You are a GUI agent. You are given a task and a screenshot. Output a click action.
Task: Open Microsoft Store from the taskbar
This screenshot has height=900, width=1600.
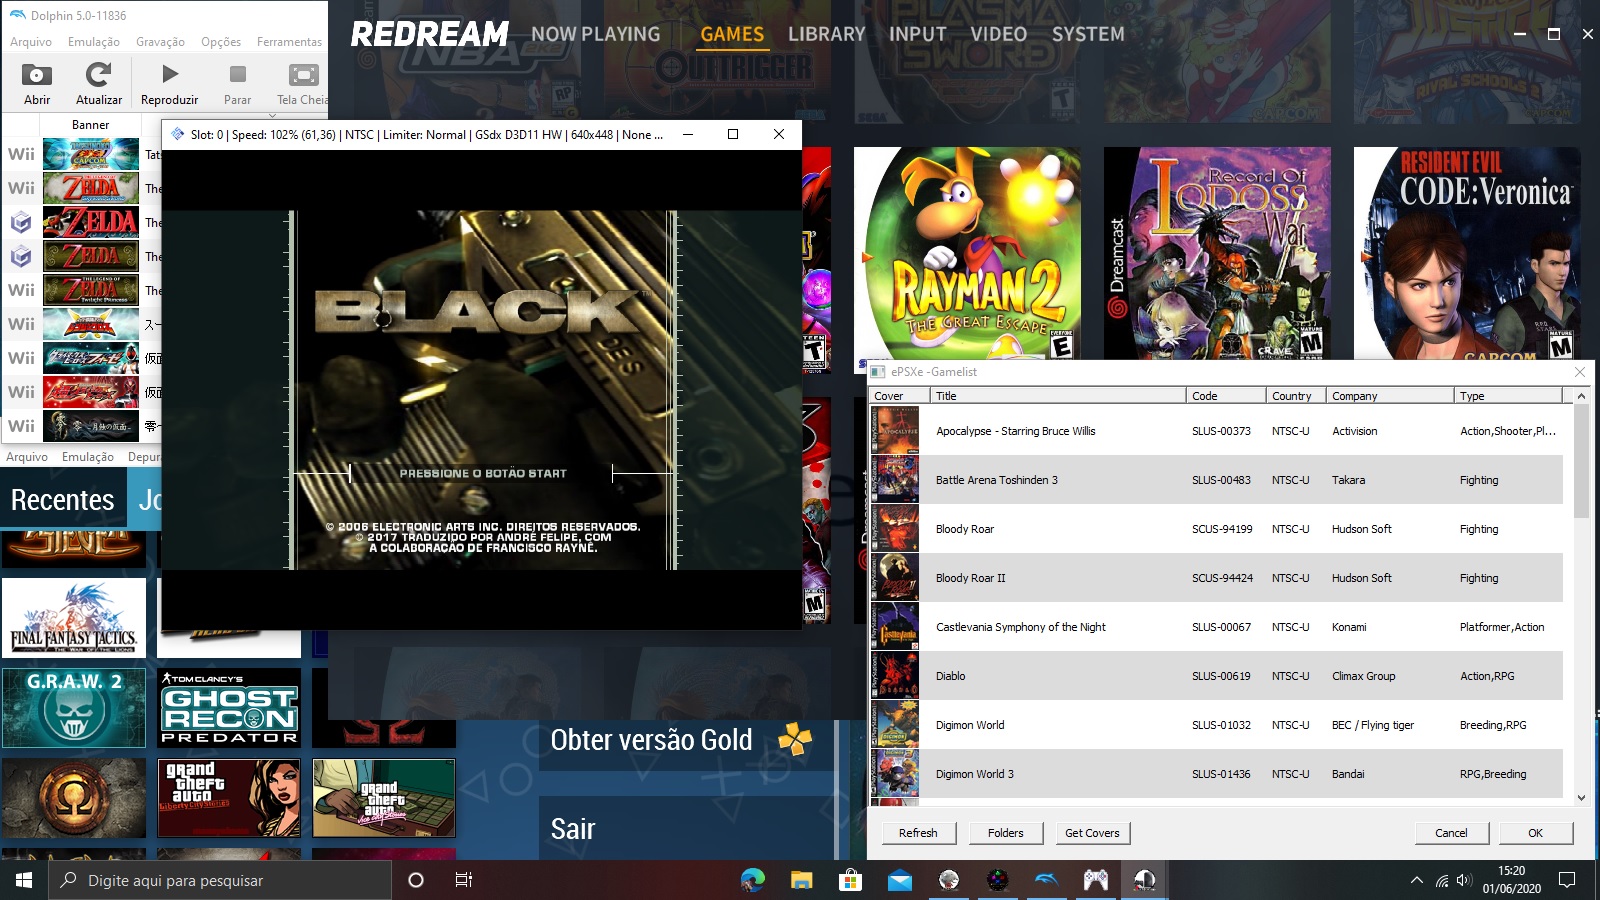point(850,880)
